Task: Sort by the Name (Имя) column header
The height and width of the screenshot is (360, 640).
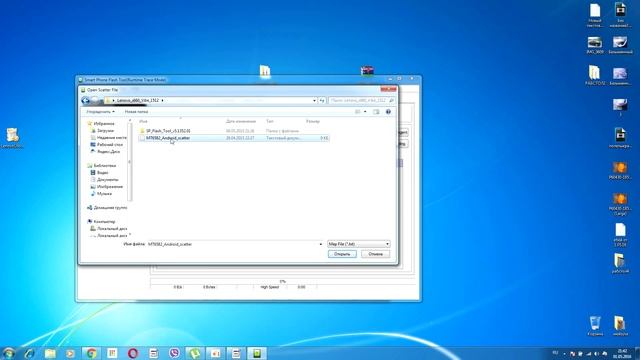Action: pyautogui.click(x=143, y=121)
